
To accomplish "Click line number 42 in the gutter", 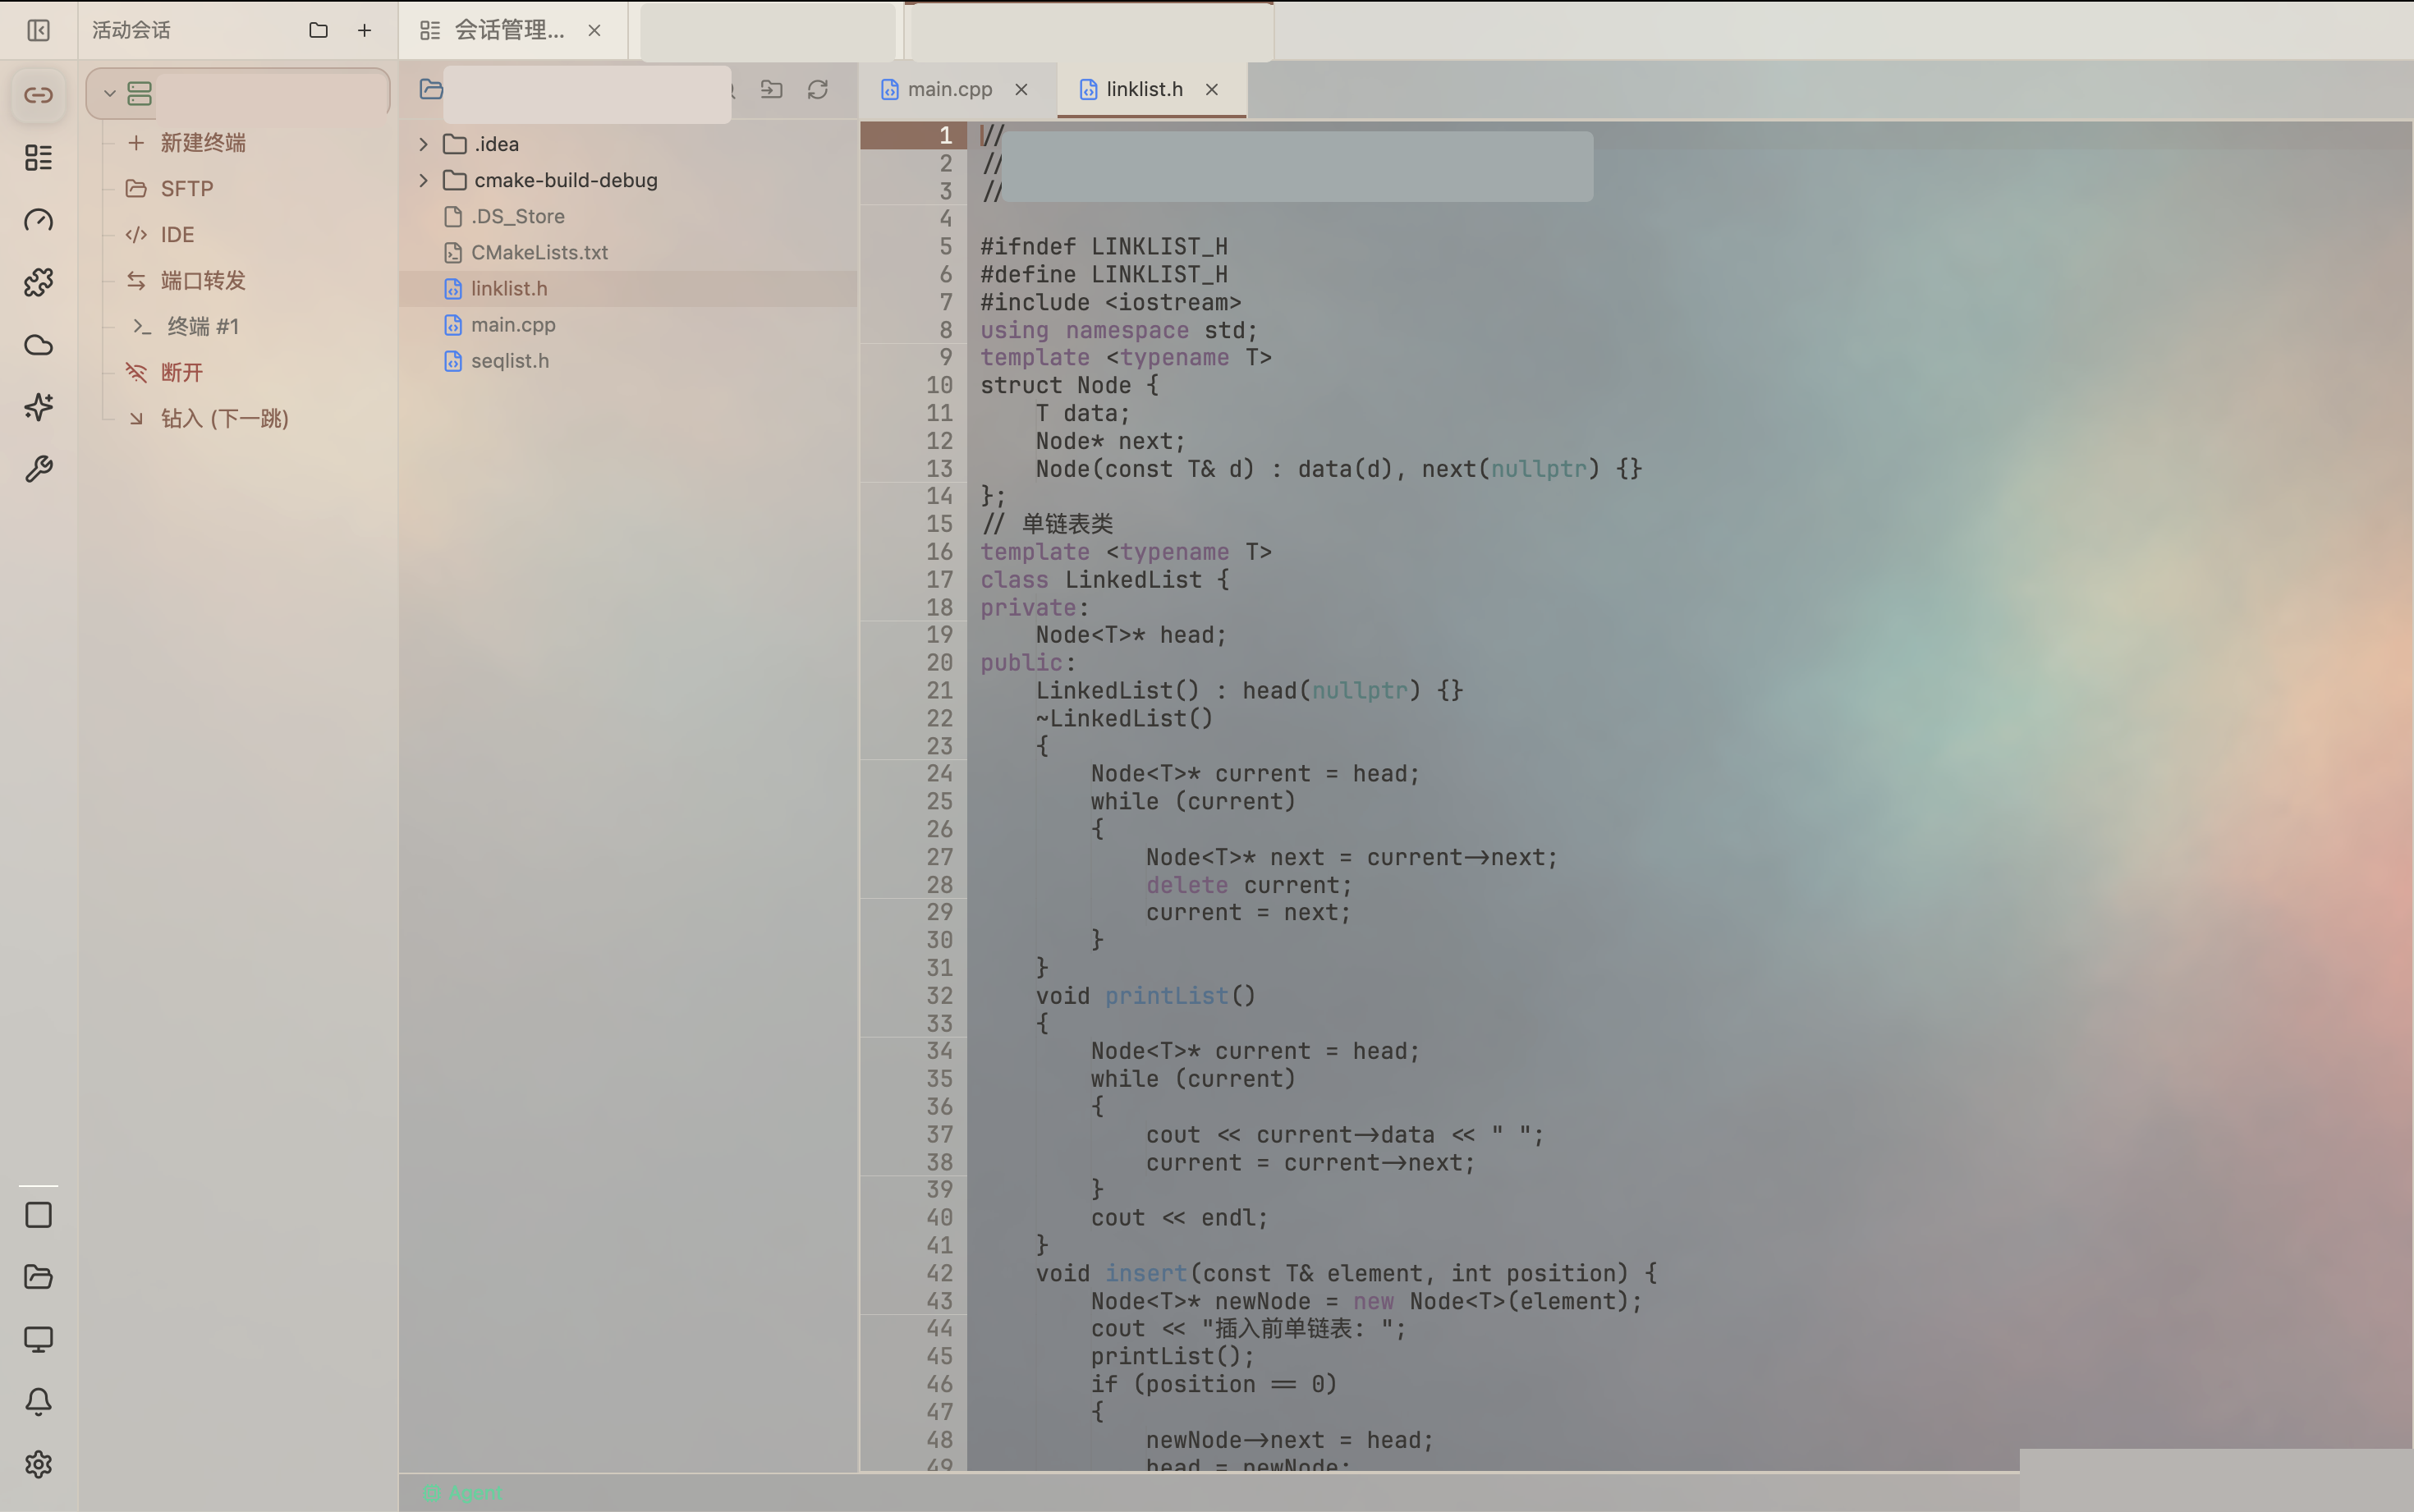I will (x=939, y=1273).
